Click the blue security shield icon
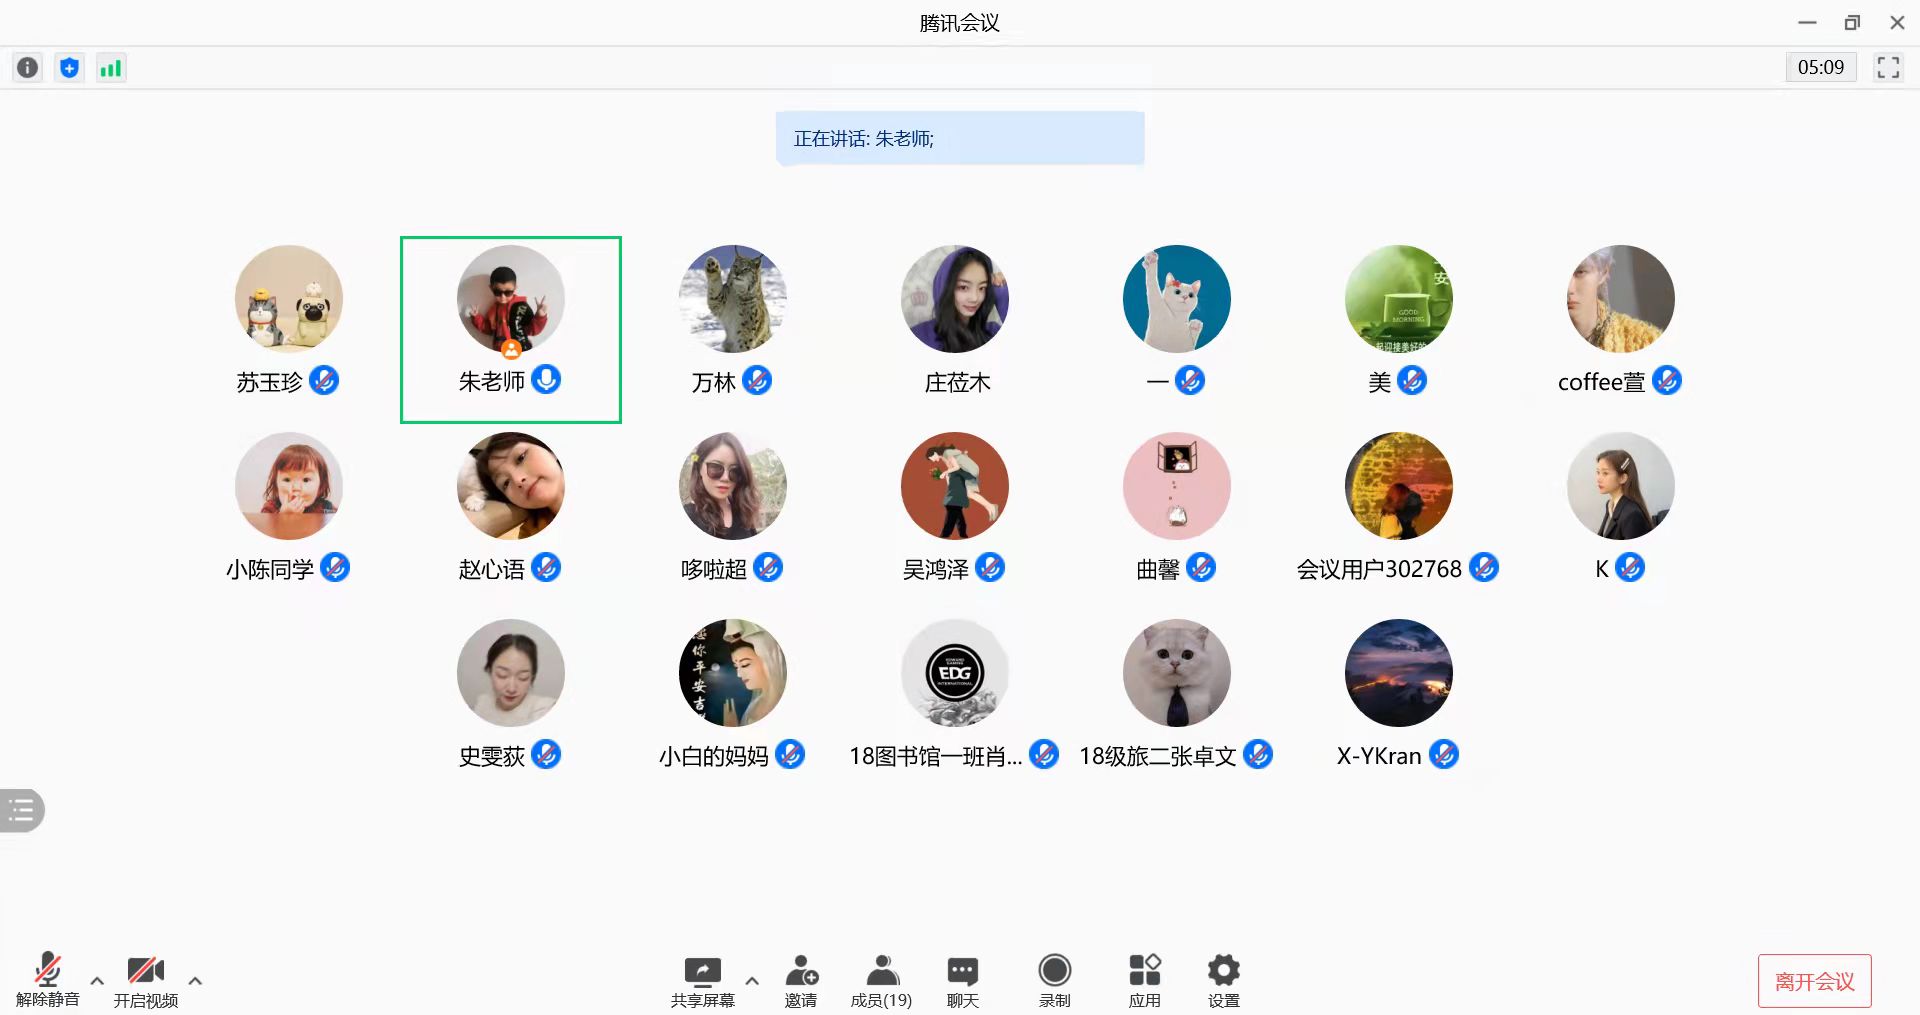The image size is (1920, 1015). (x=69, y=68)
